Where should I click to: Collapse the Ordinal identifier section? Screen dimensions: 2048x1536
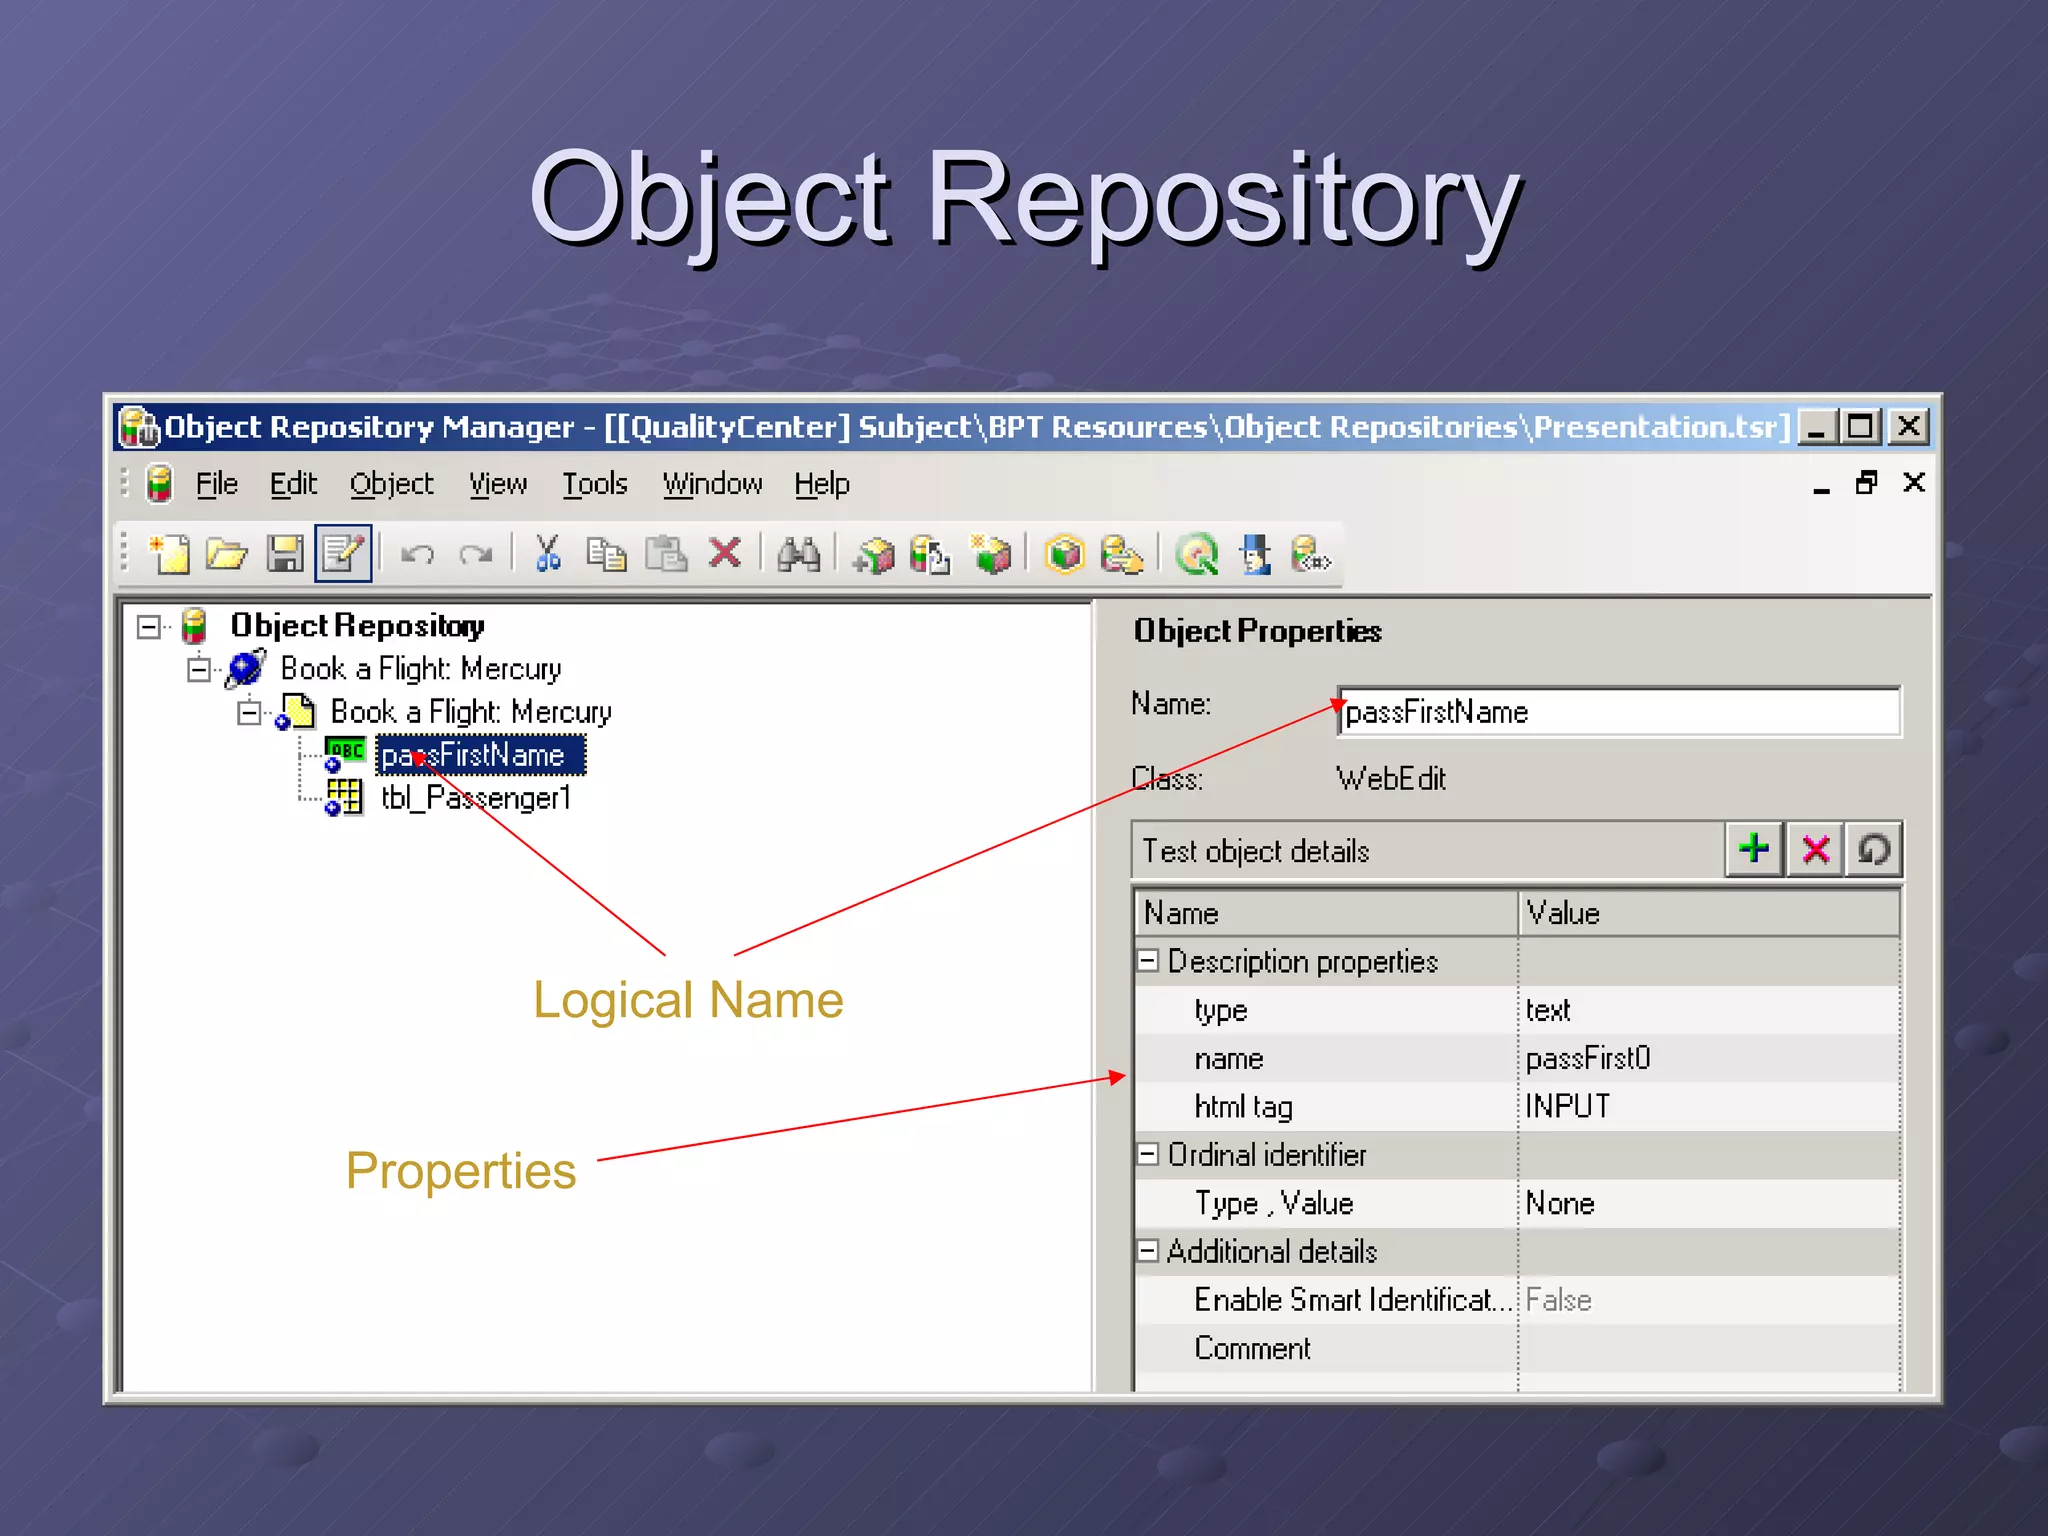1148,1154
